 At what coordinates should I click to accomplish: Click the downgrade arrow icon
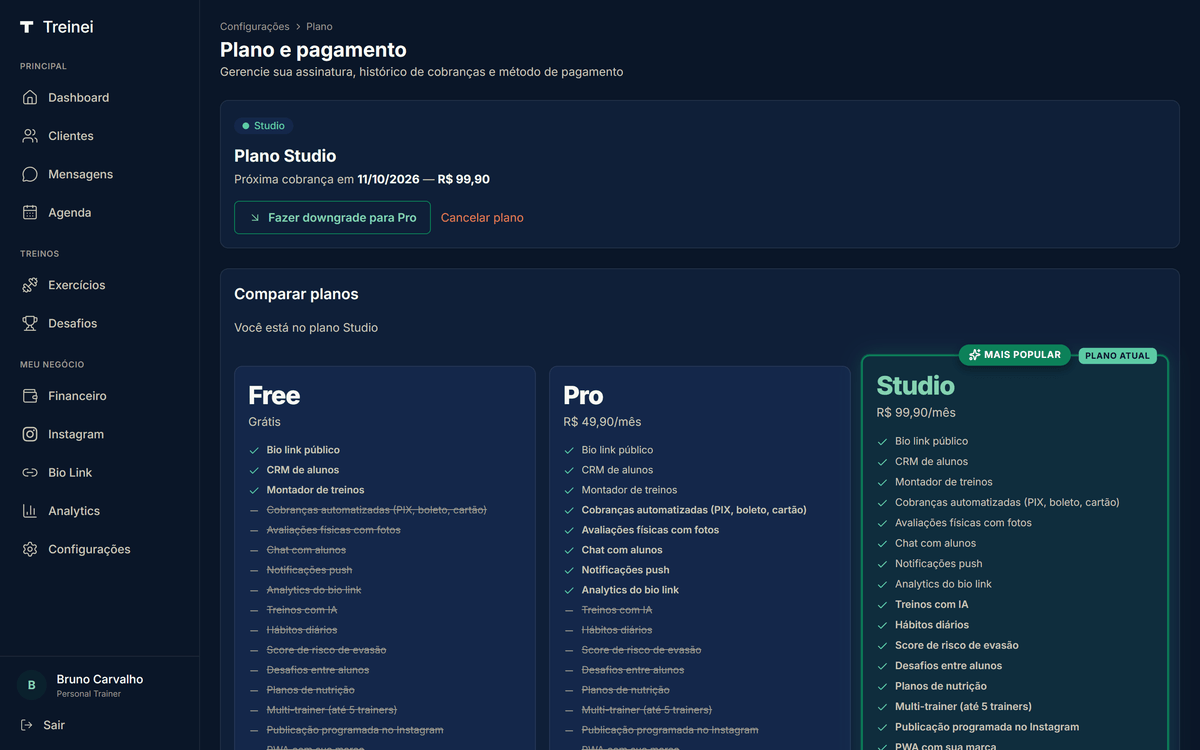255,217
